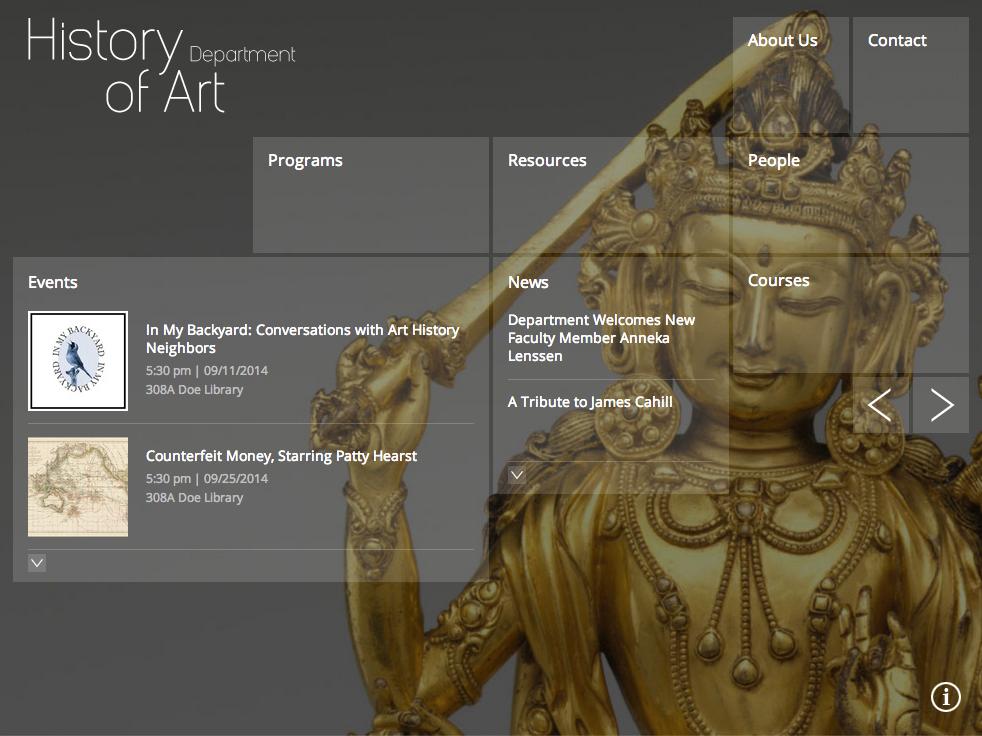Open the History of Art Department logo
Image resolution: width=982 pixels, height=736 pixels.
click(160, 66)
